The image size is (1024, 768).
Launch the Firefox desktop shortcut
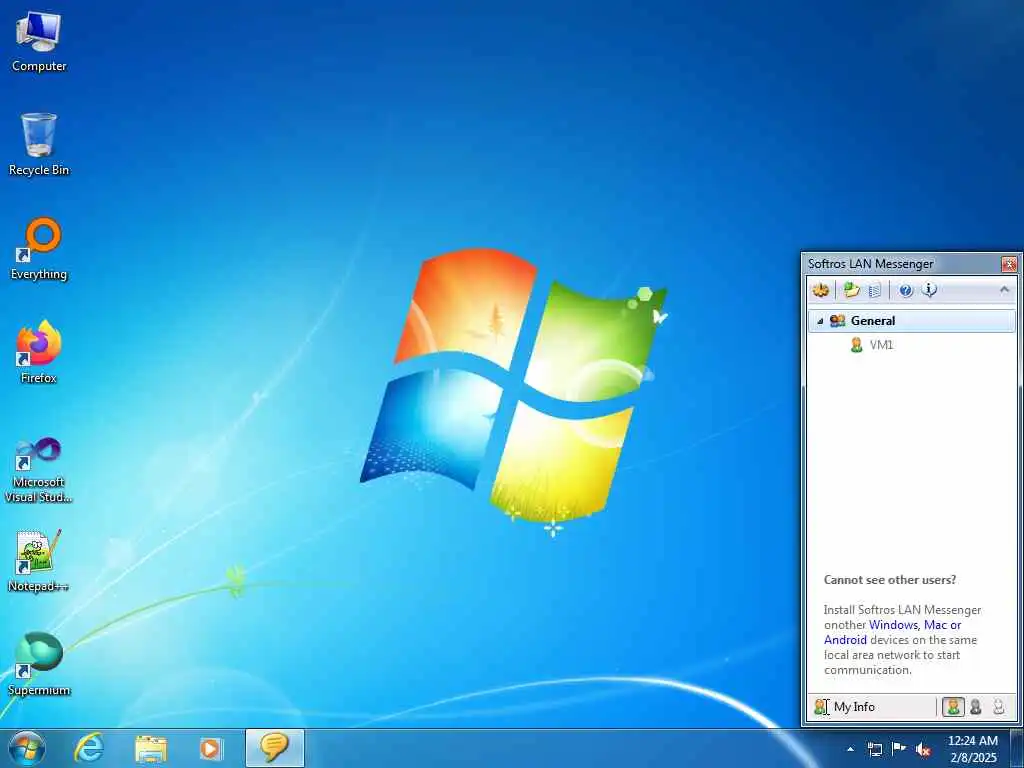pyautogui.click(x=39, y=352)
